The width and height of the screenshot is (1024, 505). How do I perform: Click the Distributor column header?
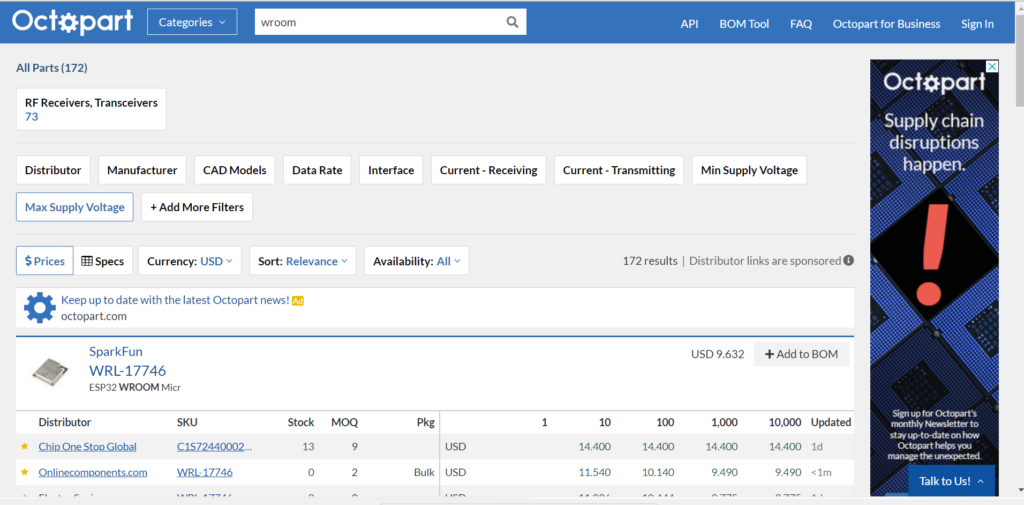pyautogui.click(x=65, y=422)
